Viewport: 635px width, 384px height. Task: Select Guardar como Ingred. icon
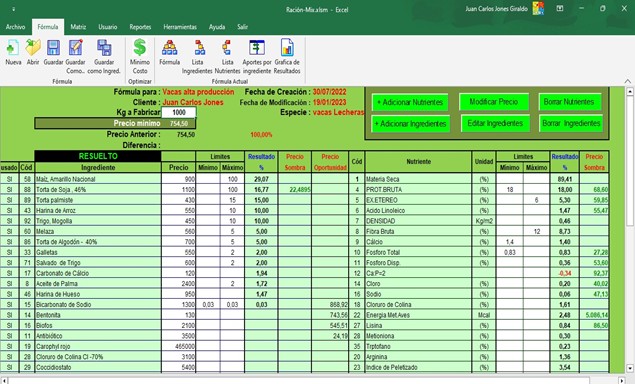tap(104, 48)
